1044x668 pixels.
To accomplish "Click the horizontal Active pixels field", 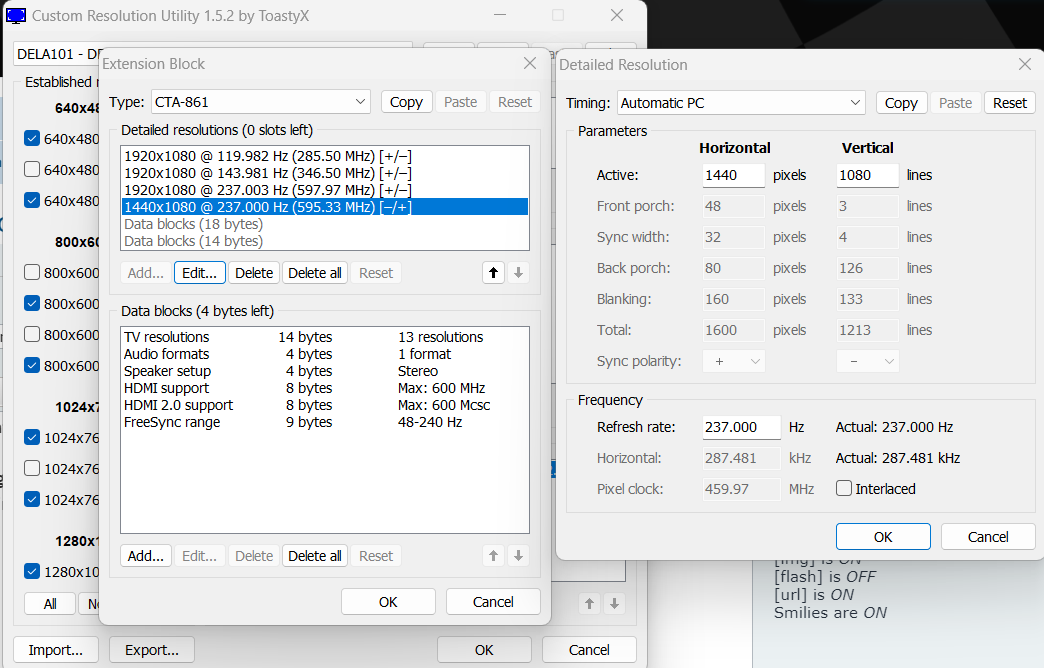I will (x=733, y=175).
